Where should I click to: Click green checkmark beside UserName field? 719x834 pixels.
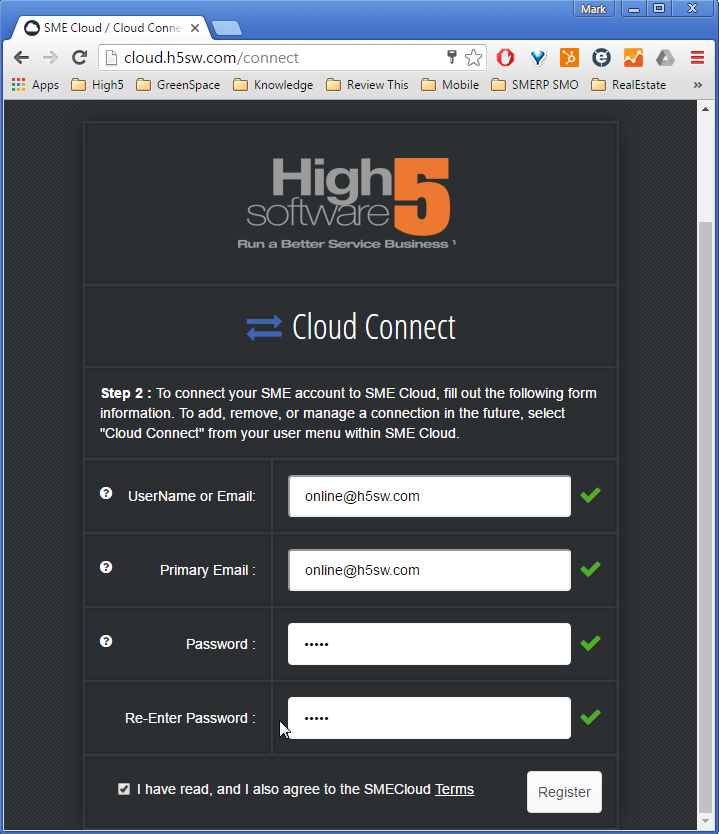pyautogui.click(x=590, y=495)
